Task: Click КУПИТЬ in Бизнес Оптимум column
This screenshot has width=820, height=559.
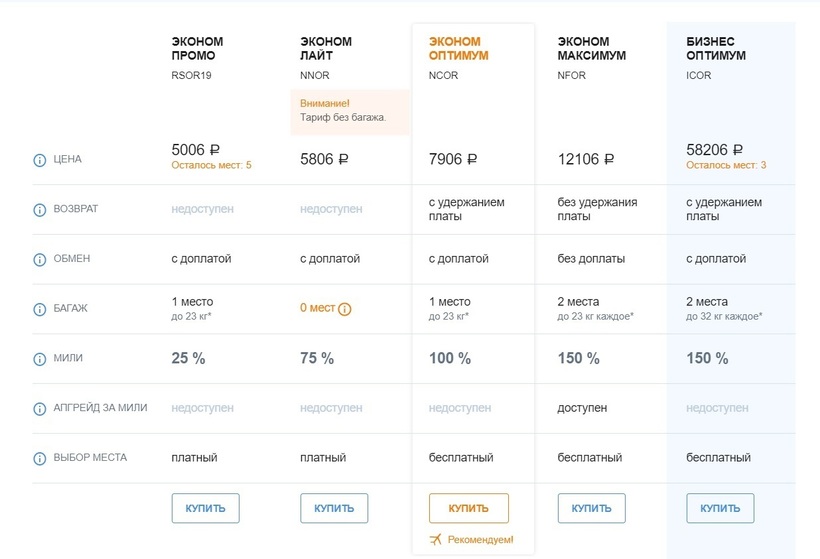Action: (x=720, y=508)
